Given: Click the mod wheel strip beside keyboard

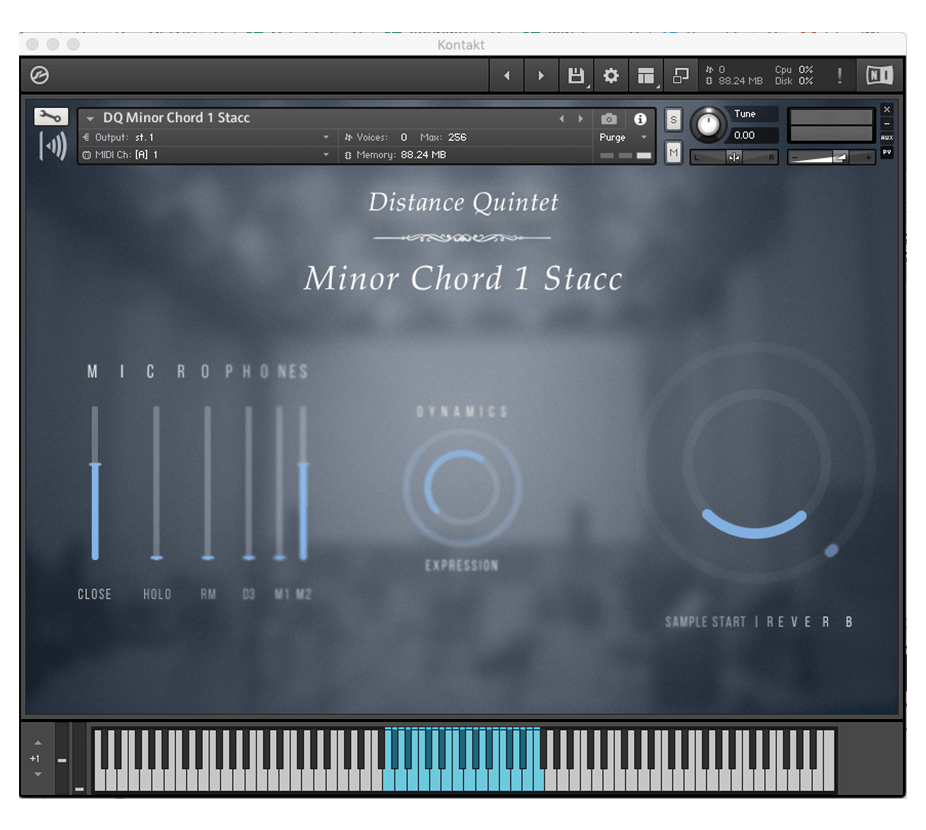Looking at the screenshot, I should tap(79, 759).
